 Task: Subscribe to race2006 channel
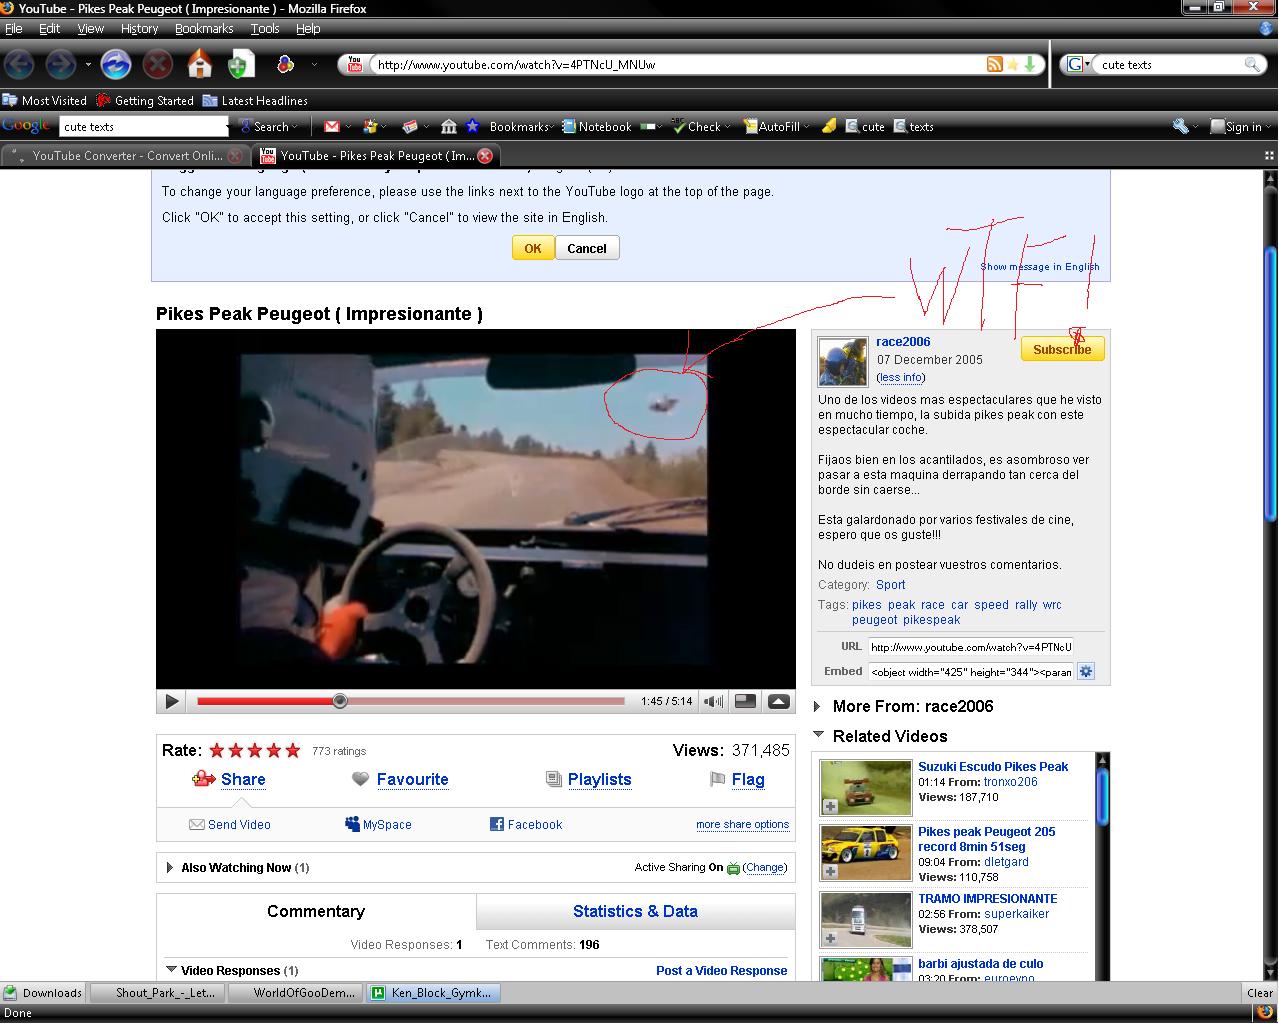pos(1062,349)
